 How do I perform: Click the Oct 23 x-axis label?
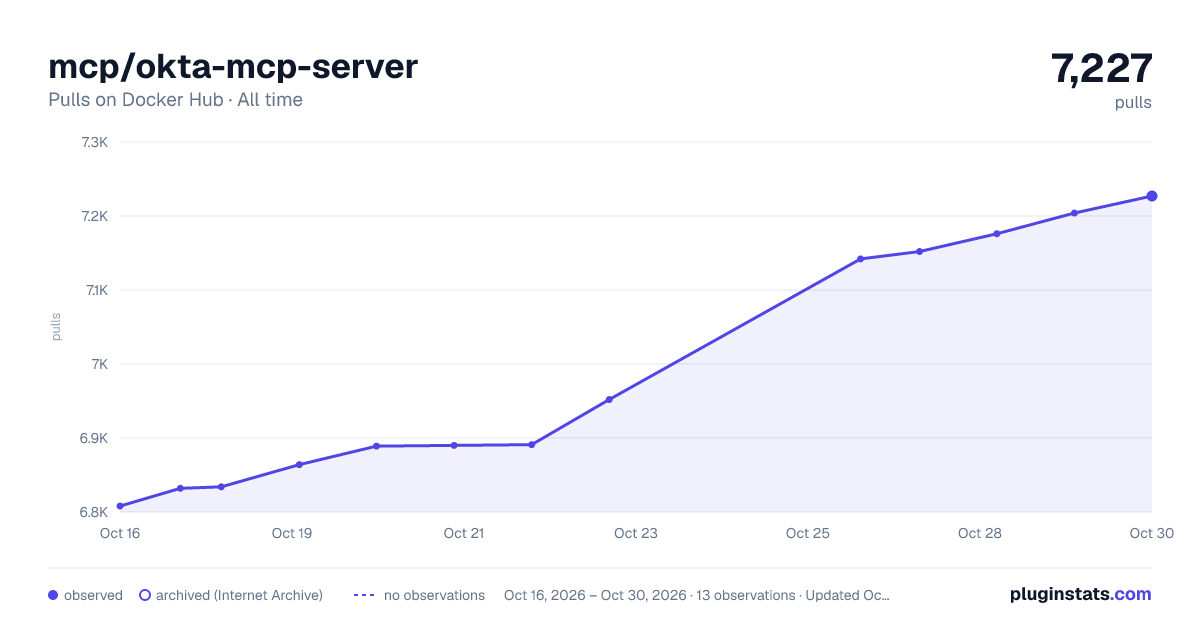point(636,533)
